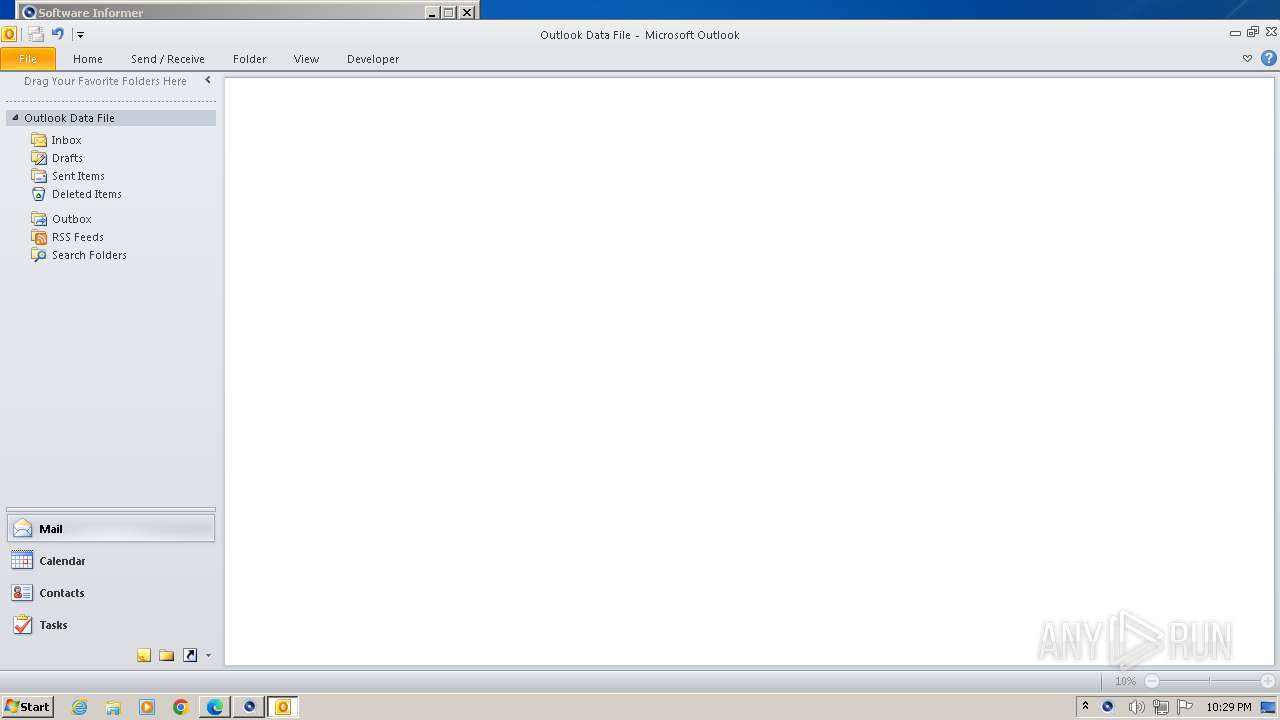Open the Developer tab
Viewport: 1280px width, 720px height.
(x=373, y=59)
